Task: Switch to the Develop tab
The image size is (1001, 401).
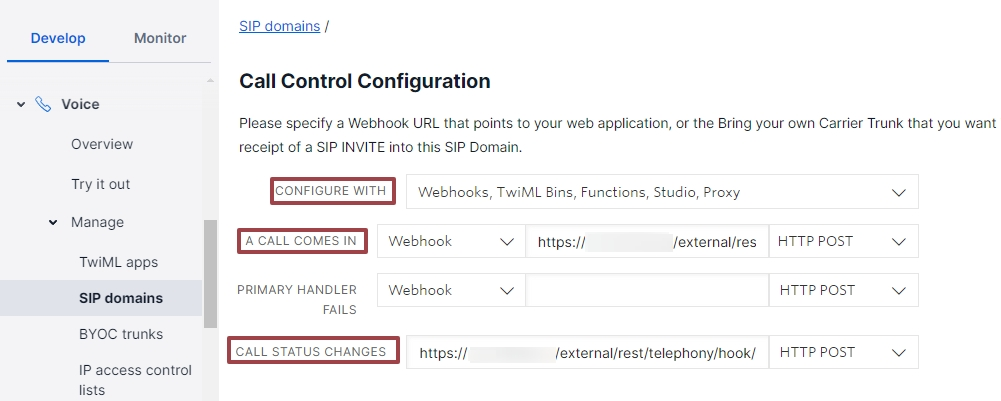Action: (58, 38)
